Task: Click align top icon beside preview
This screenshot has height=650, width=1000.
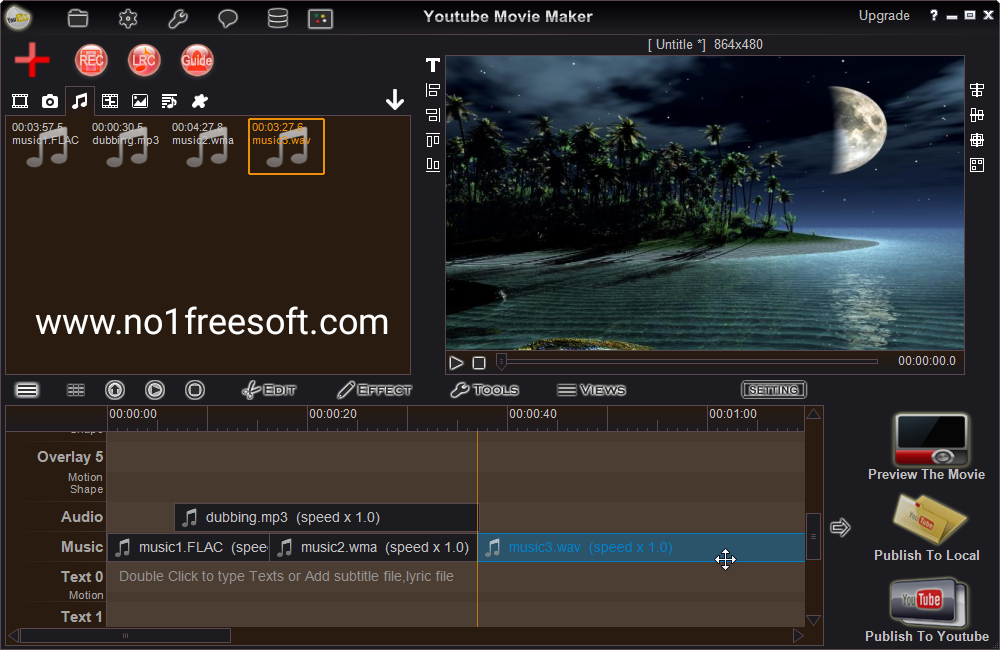Action: [x=433, y=140]
